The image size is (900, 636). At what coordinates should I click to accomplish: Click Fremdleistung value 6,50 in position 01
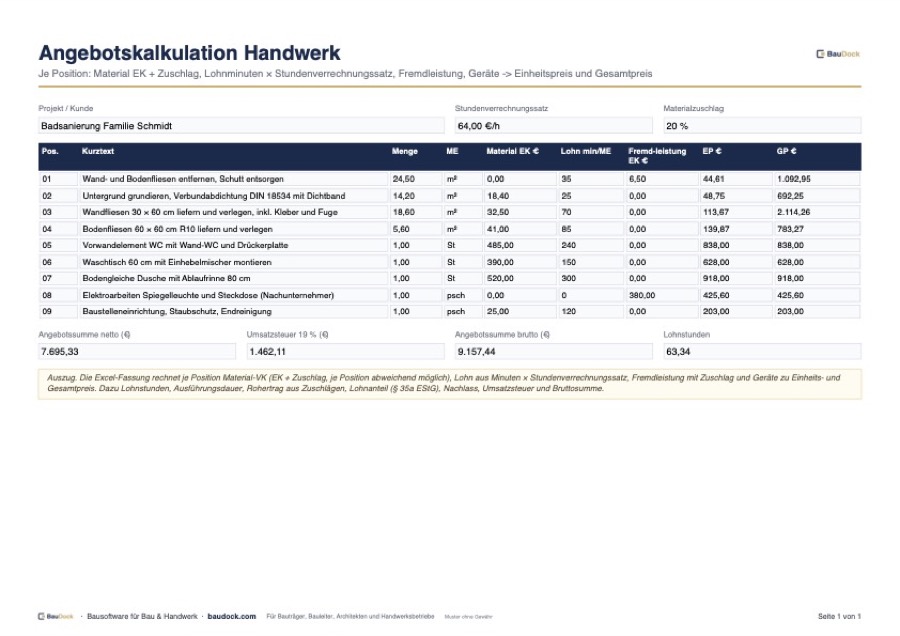click(x=662, y=179)
